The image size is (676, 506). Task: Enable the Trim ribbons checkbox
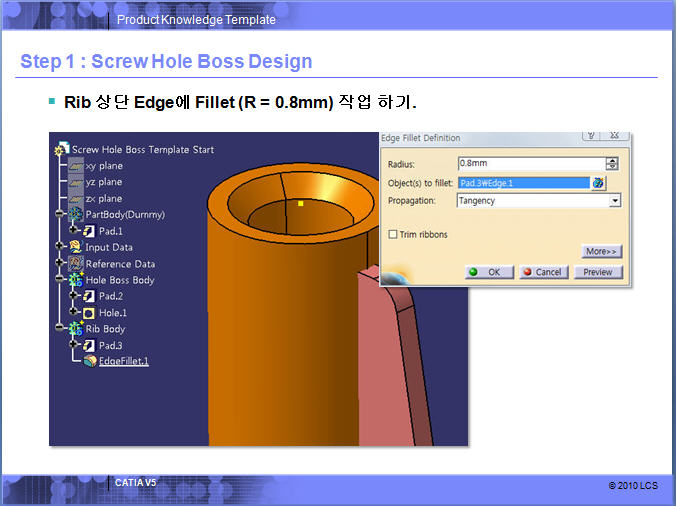(392, 234)
